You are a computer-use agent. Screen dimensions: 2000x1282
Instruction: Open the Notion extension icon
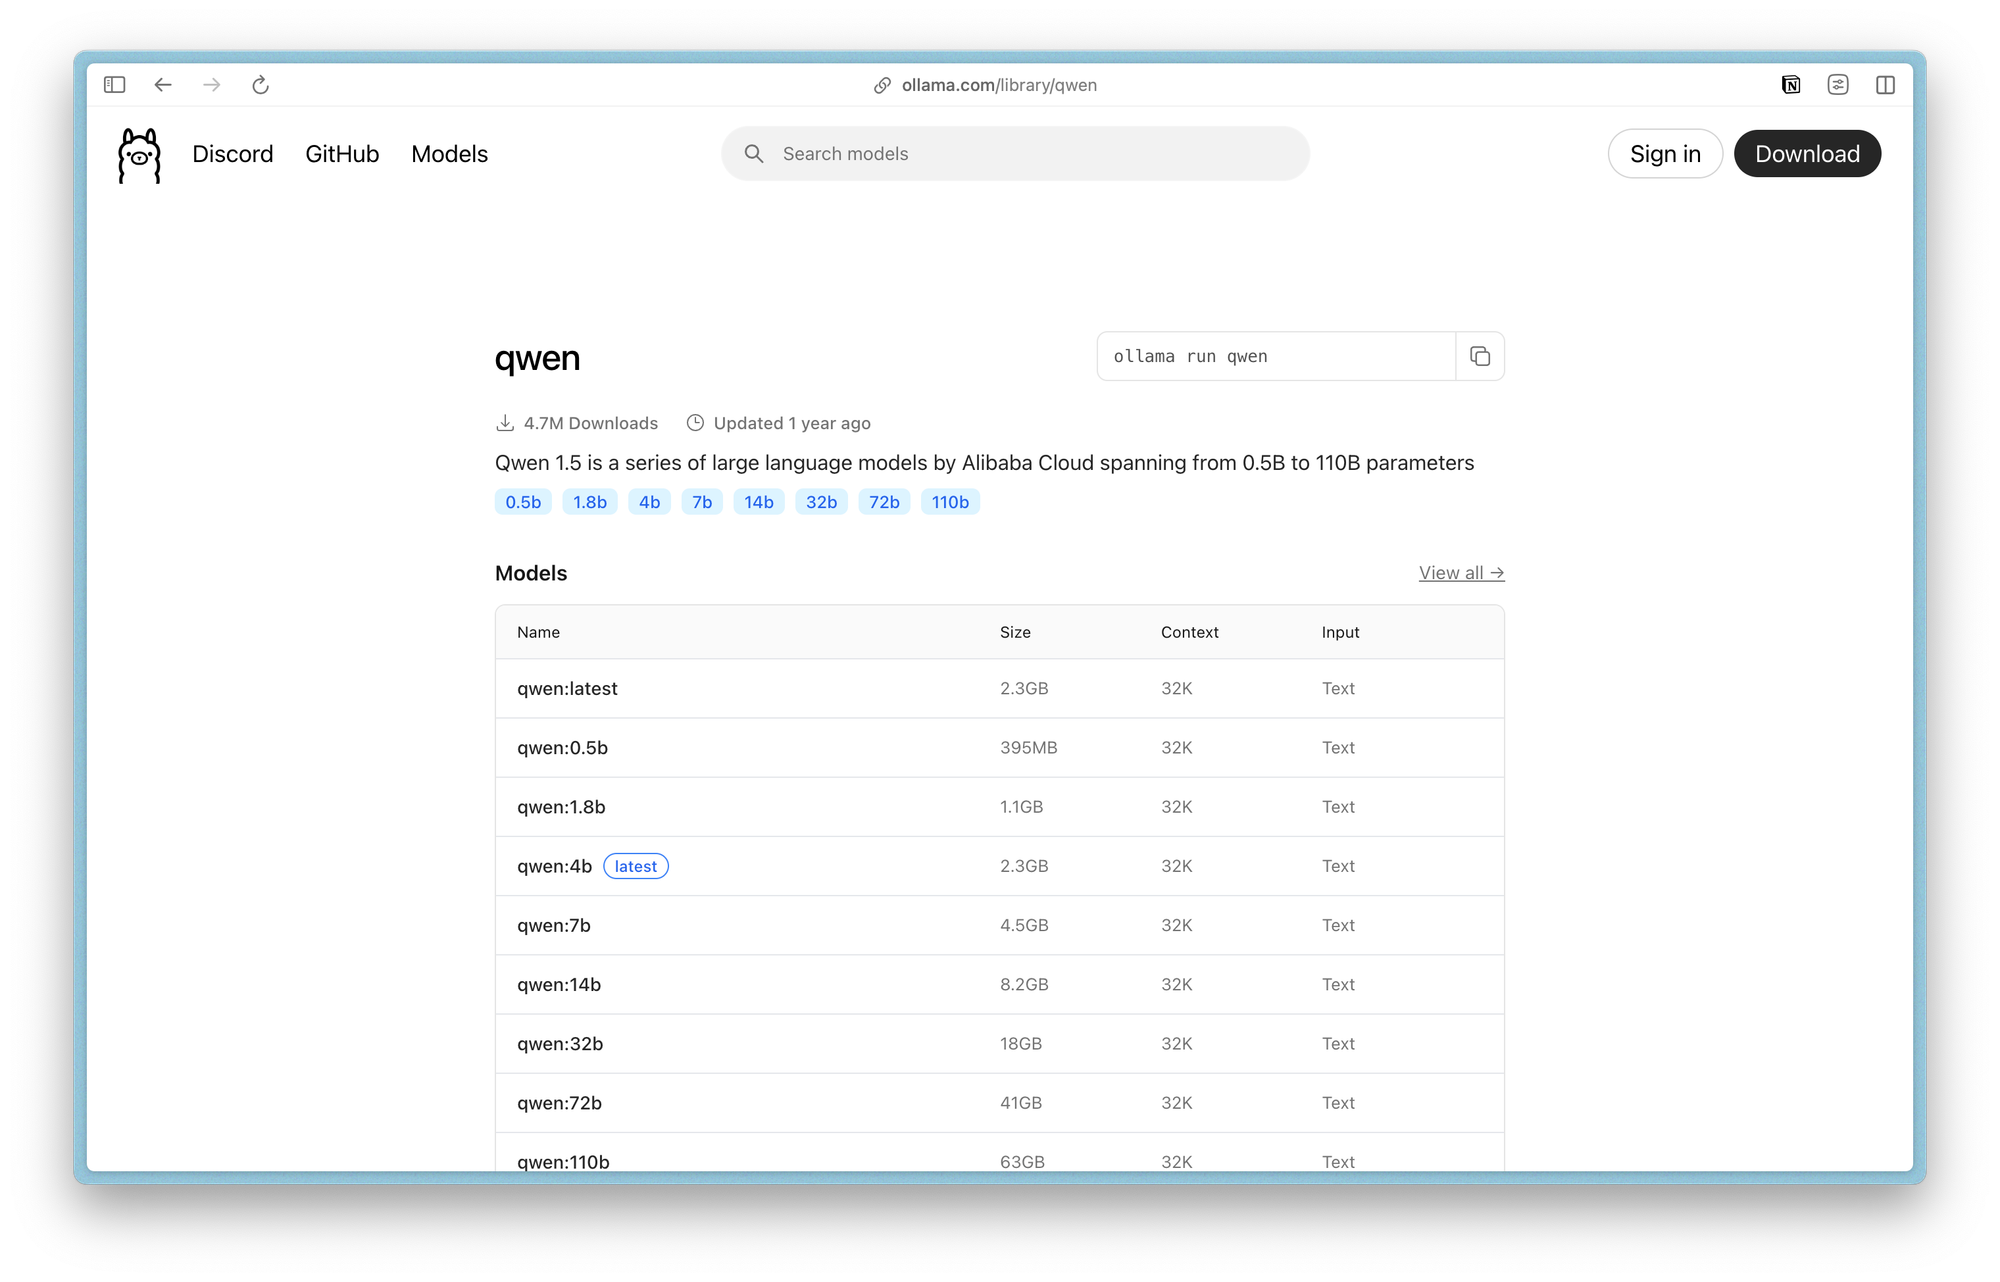click(x=1791, y=85)
